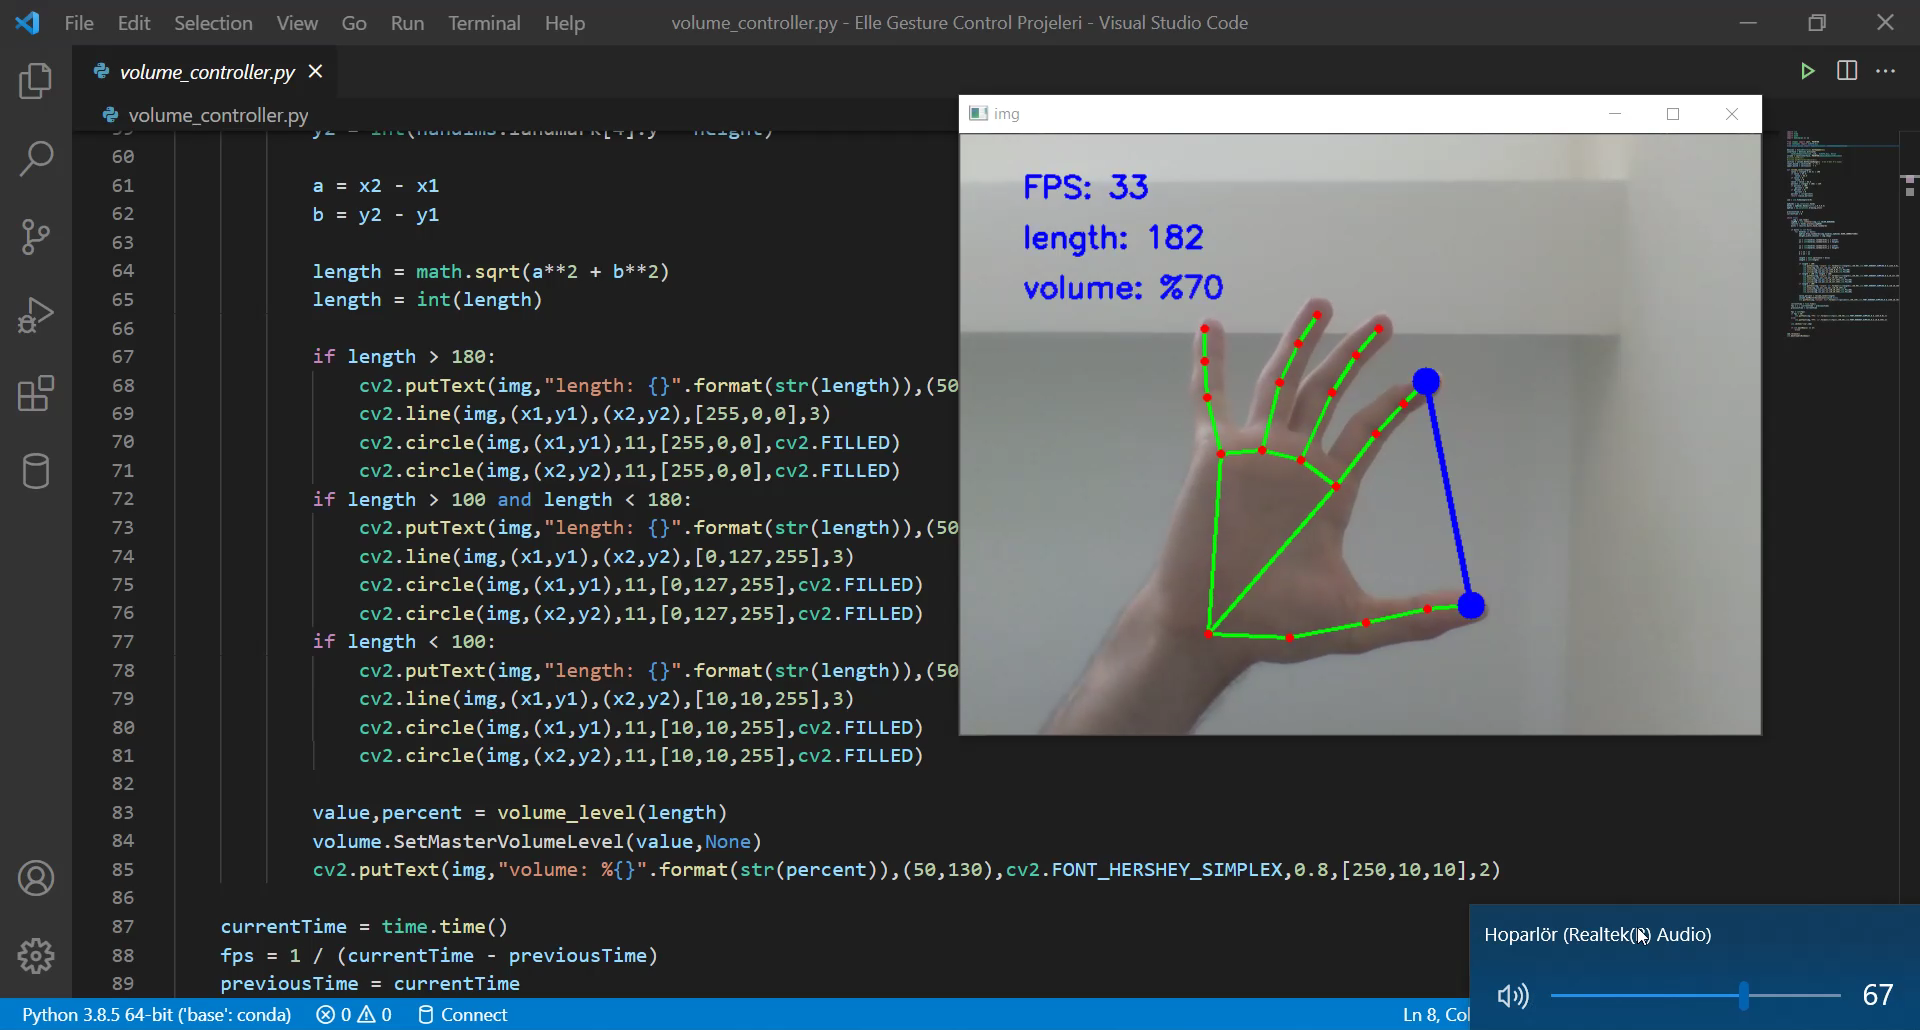
Task: Select Python 3.8.5 interpreter in status bar
Action: coord(157,1014)
